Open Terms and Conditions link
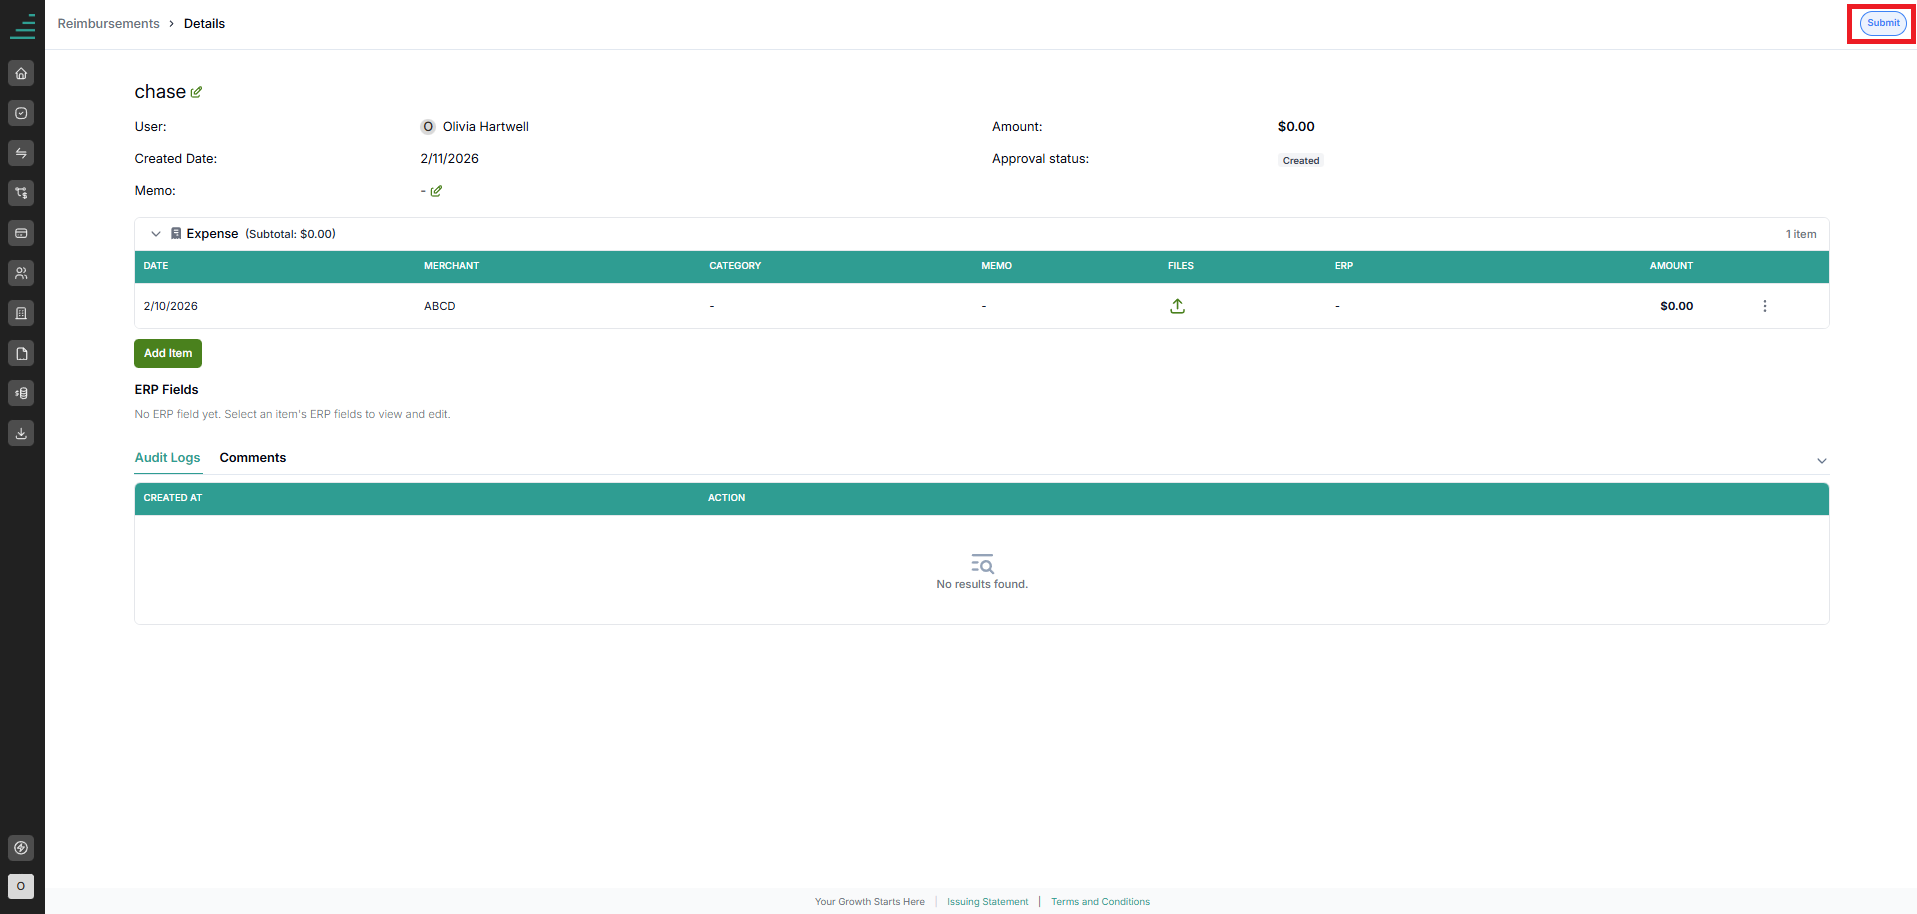Image resolution: width=1917 pixels, height=914 pixels. coord(1100,902)
